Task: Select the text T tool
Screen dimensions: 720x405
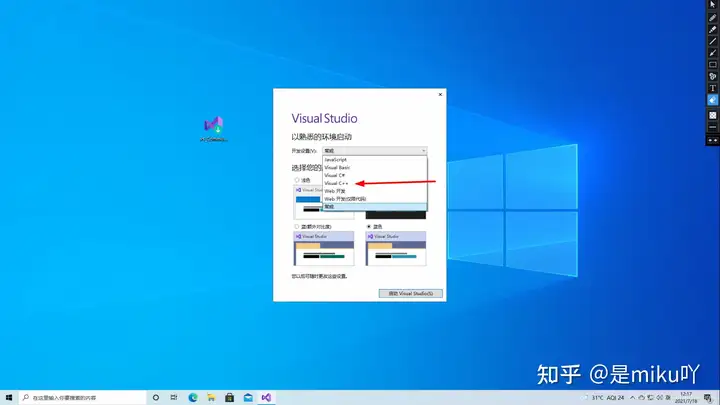Action: tap(712, 88)
